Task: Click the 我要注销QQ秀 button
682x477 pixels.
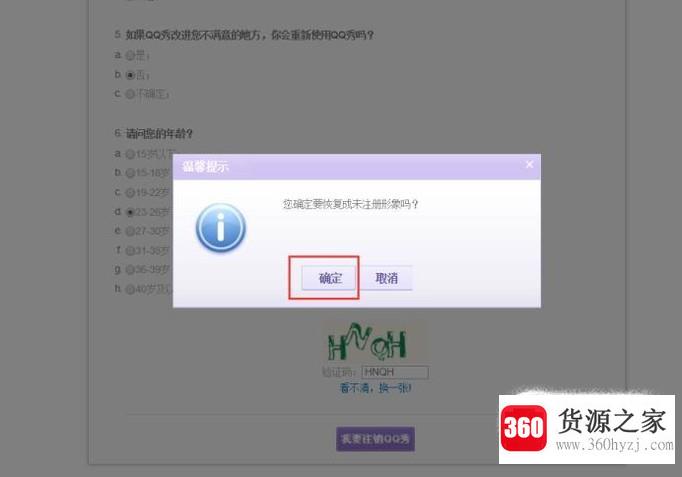Action: (x=375, y=439)
